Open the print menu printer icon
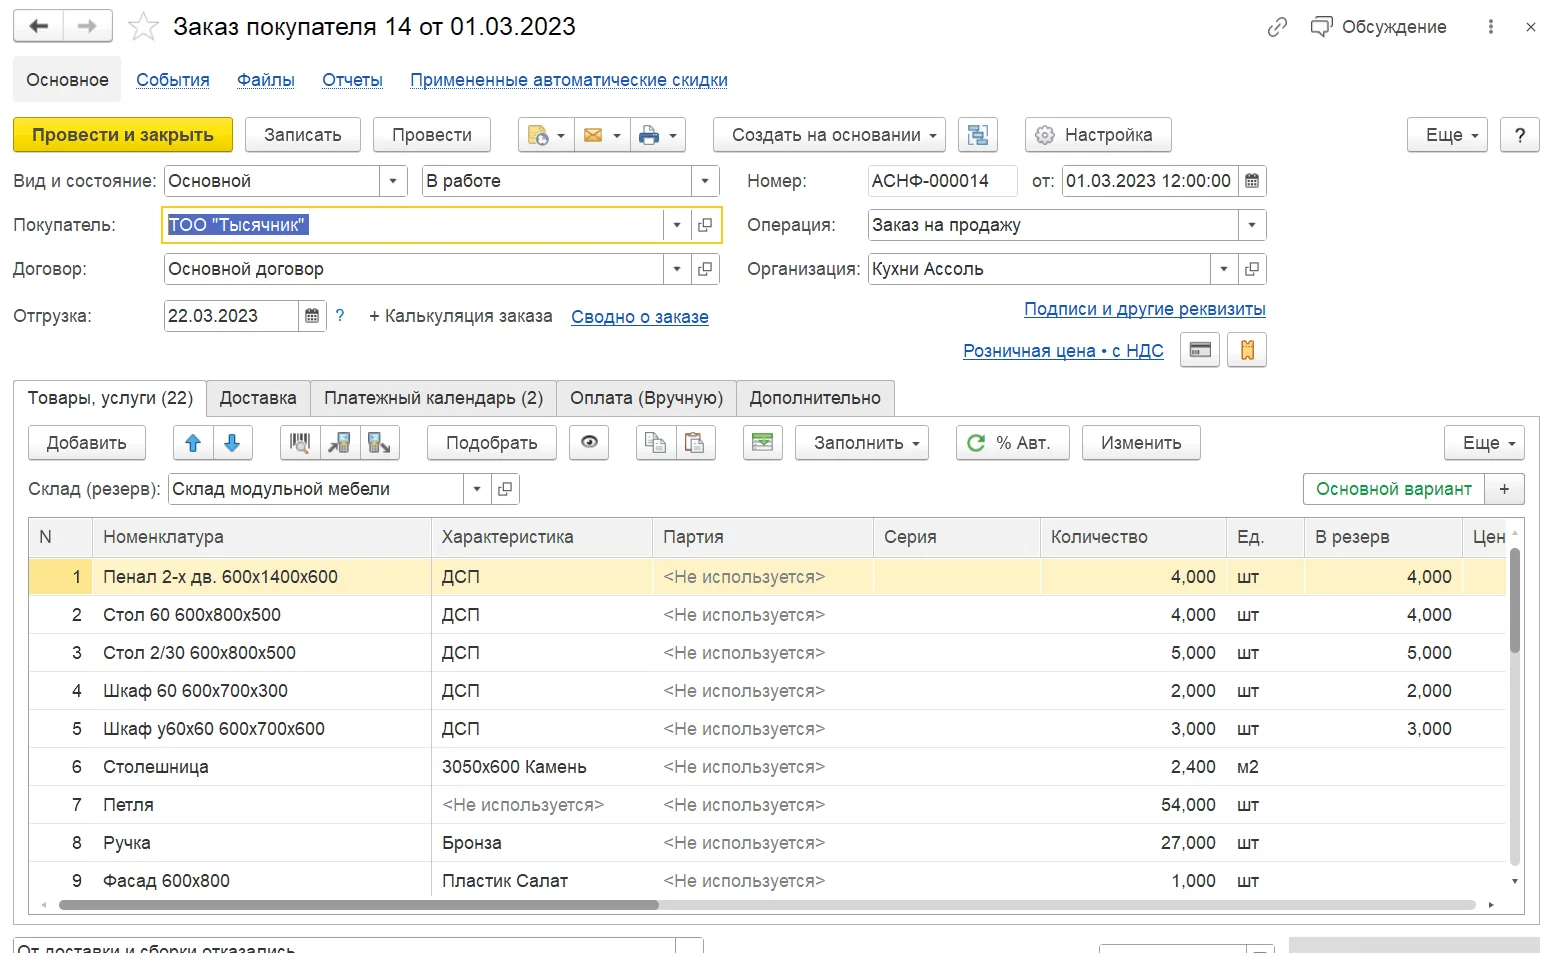This screenshot has height=969, width=1551. 657,135
